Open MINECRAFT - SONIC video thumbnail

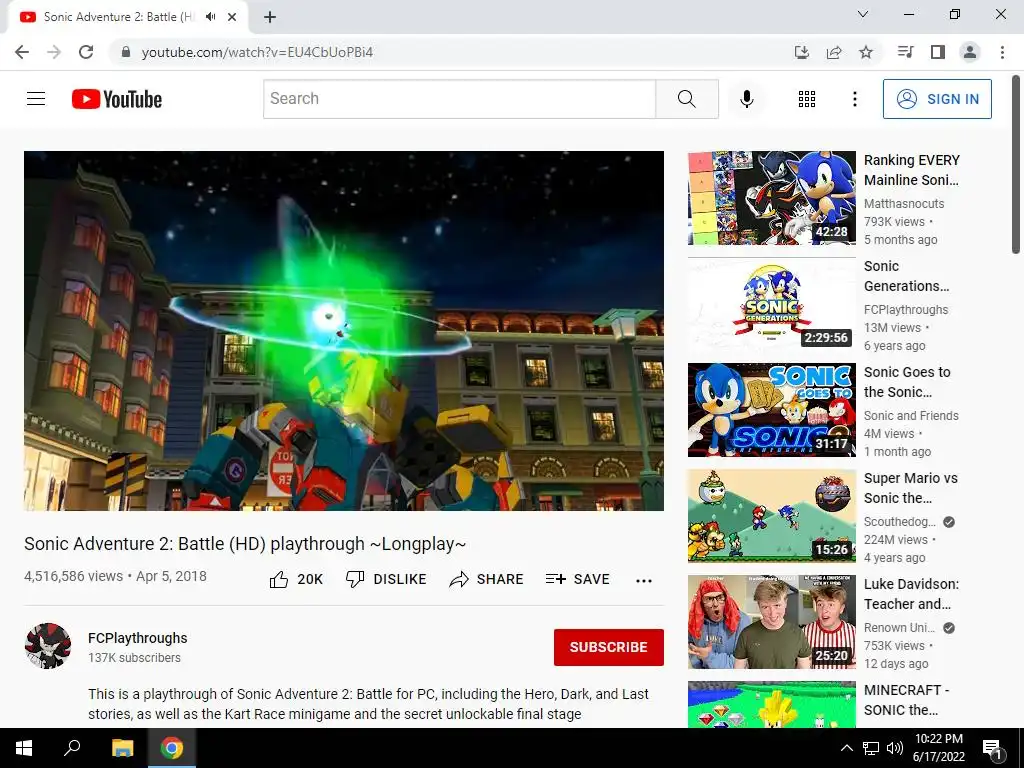tap(771, 704)
